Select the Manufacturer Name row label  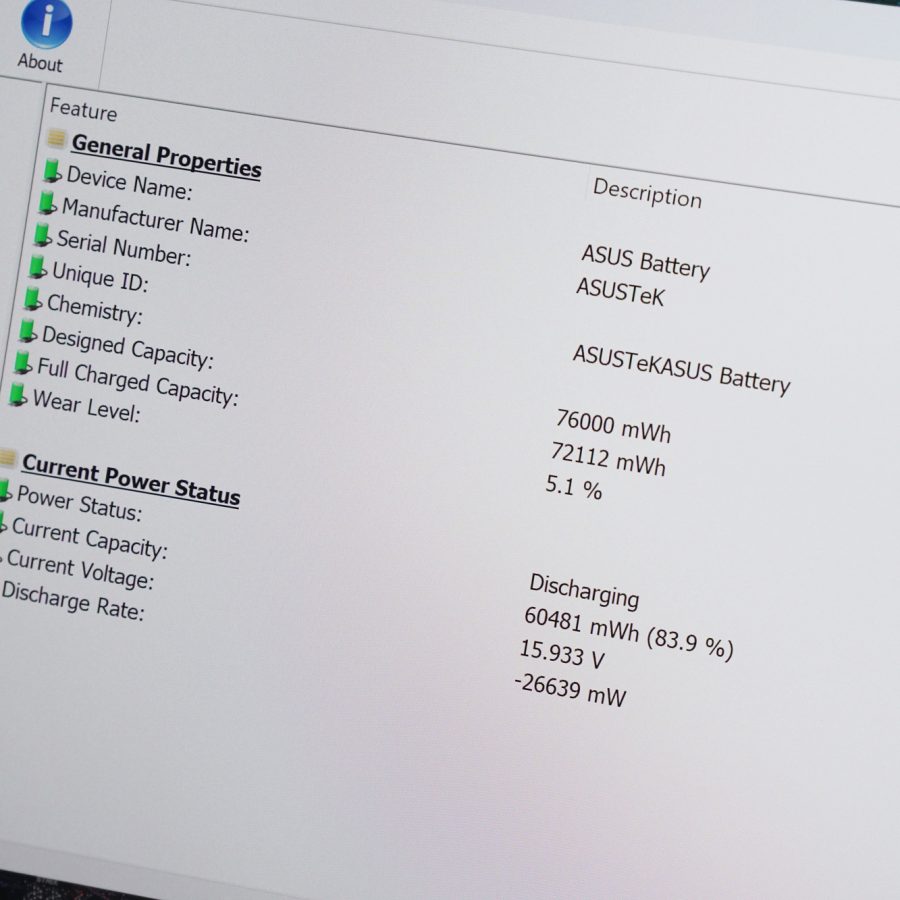(156, 220)
